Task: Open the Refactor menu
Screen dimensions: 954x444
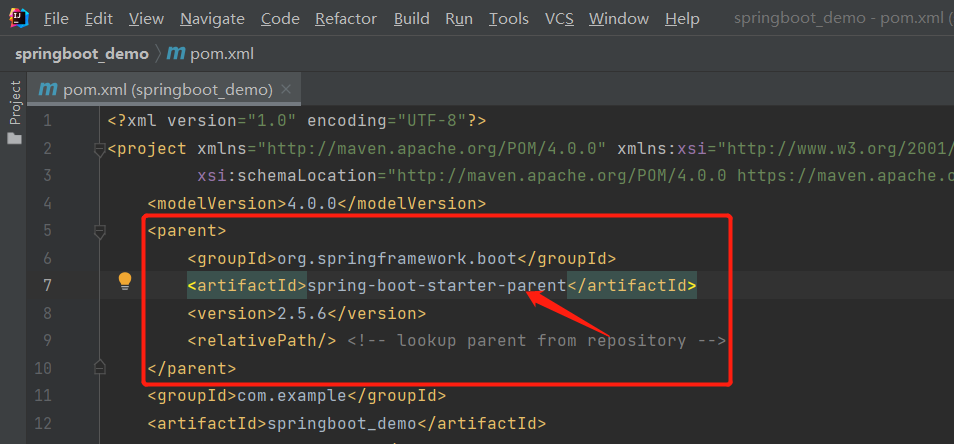Action: point(346,19)
